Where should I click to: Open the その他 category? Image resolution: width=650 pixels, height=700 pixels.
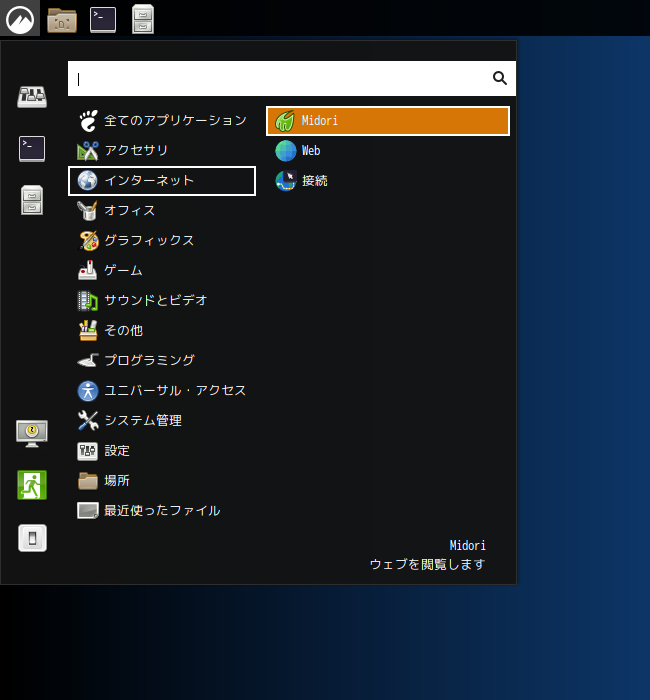pos(162,331)
